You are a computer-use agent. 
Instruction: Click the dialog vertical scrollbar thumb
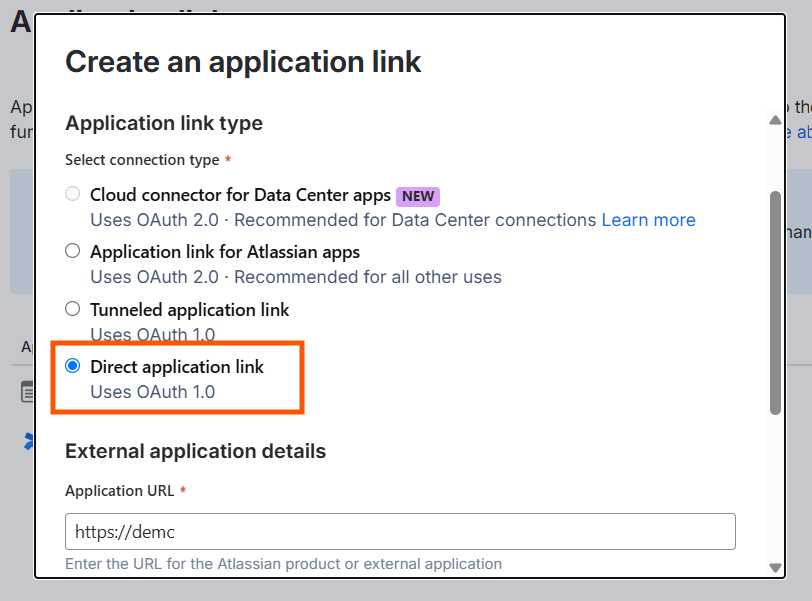click(x=775, y=303)
